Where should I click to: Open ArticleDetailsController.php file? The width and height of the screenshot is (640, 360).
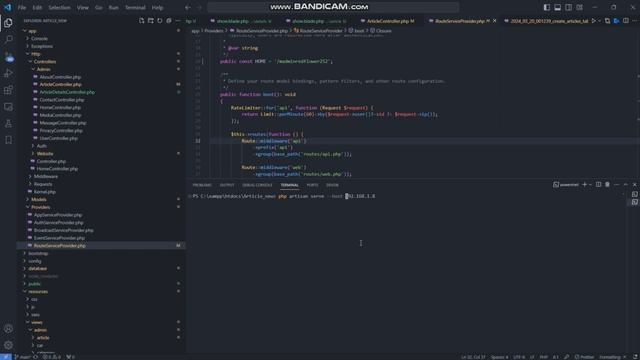[67, 92]
